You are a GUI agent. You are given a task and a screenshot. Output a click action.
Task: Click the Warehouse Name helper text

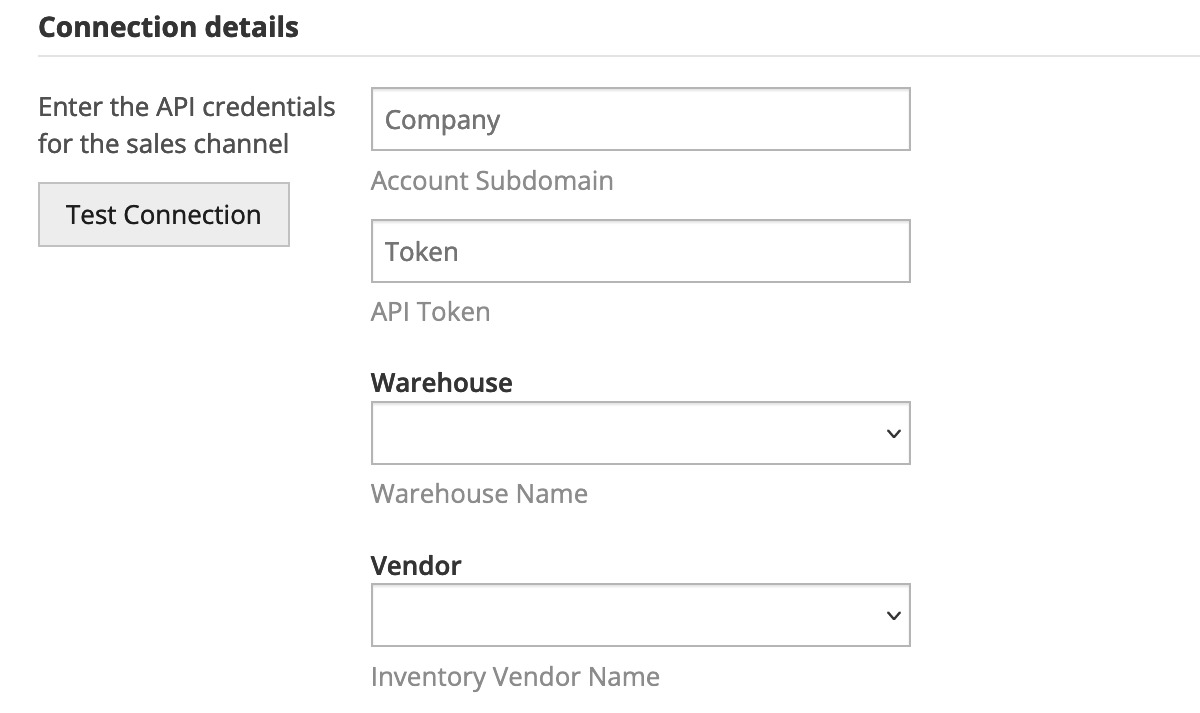pyautogui.click(x=479, y=494)
